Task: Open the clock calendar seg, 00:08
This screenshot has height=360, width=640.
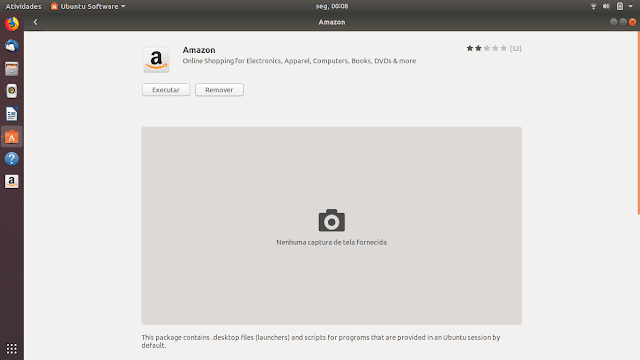Action: [332, 6]
